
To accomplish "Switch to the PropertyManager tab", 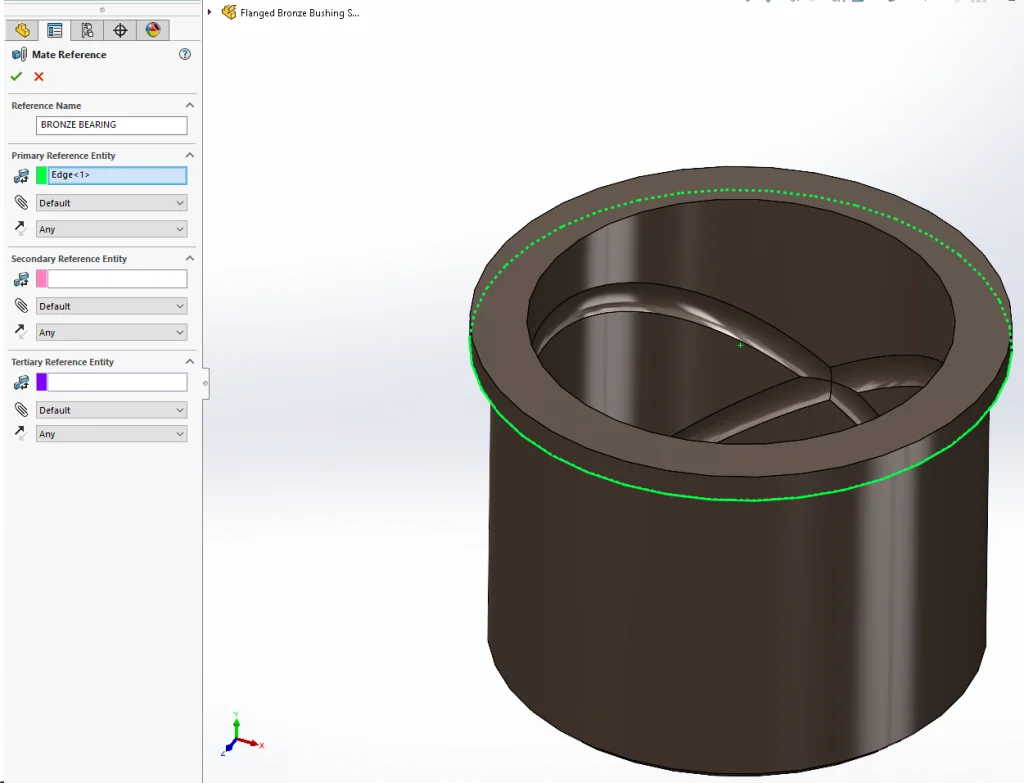I will pyautogui.click(x=55, y=30).
